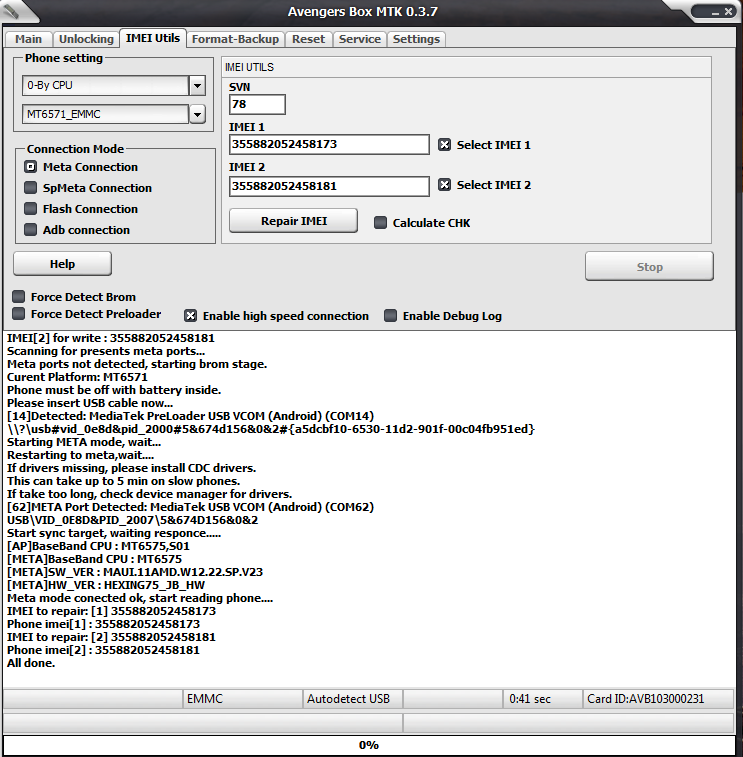Click the Help button

62,264
